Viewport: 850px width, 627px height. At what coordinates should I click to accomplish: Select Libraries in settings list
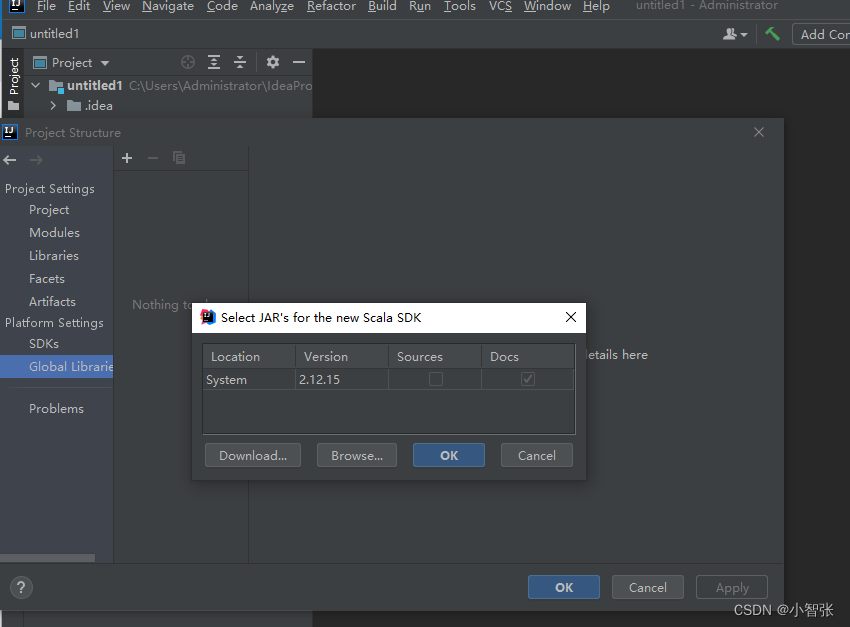pyautogui.click(x=54, y=256)
